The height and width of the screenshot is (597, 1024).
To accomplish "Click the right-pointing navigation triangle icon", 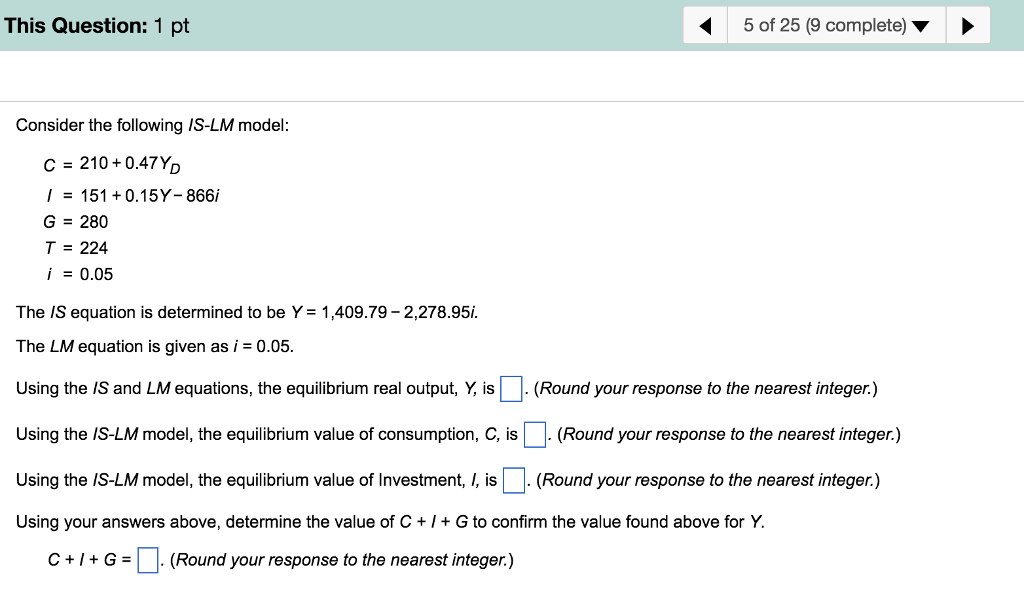I will 968,25.
